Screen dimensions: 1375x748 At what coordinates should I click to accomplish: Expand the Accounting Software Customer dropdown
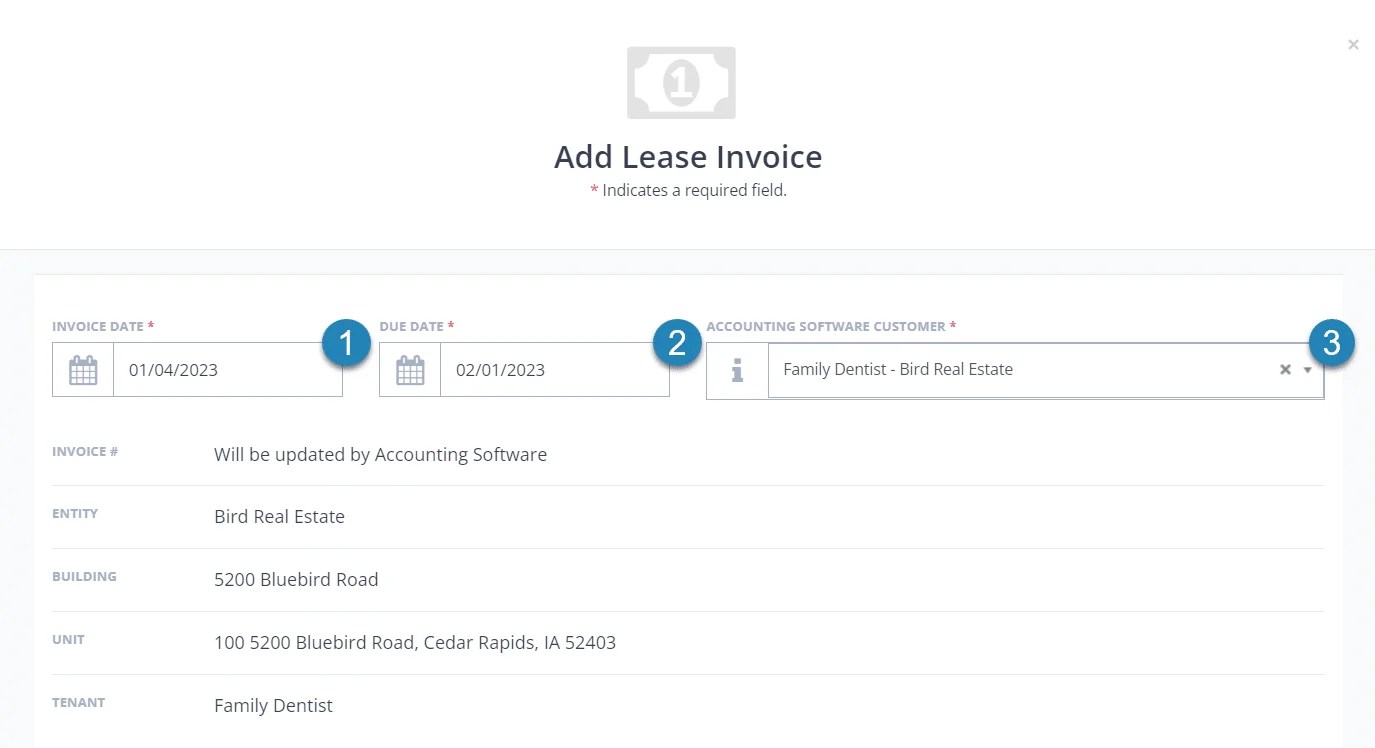point(1308,370)
